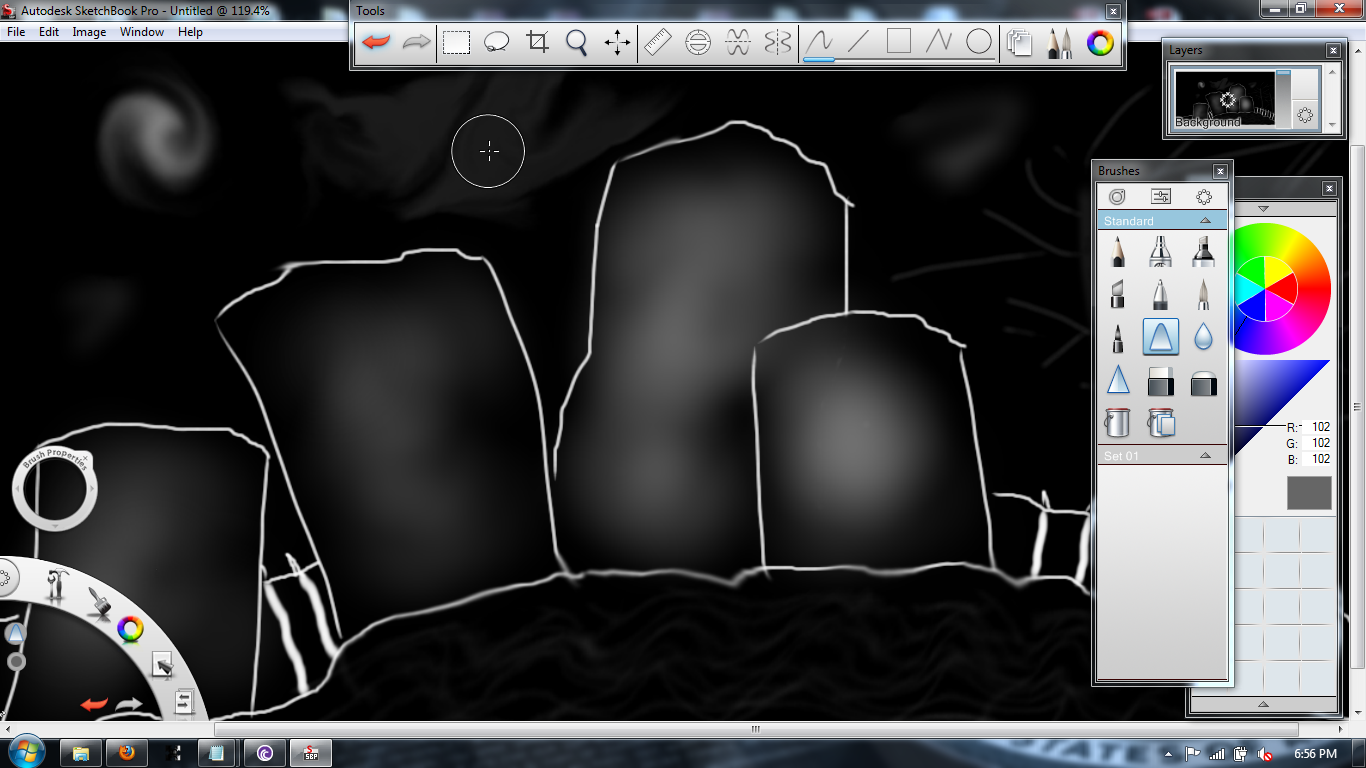Select the Blur water drop brush
This screenshot has width=1366, height=768.
click(1203, 337)
